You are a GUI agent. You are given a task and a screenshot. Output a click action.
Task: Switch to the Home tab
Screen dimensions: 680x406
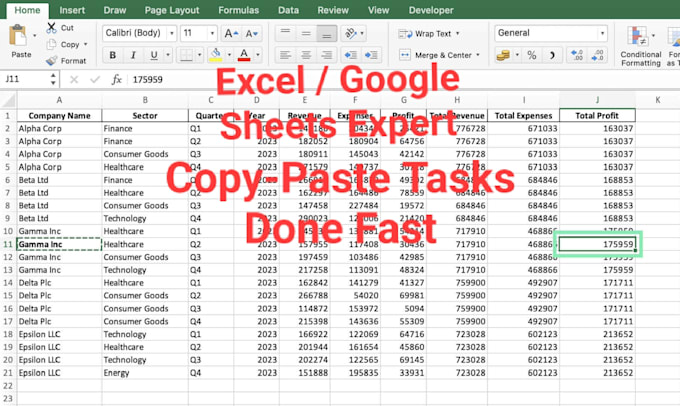coord(27,10)
